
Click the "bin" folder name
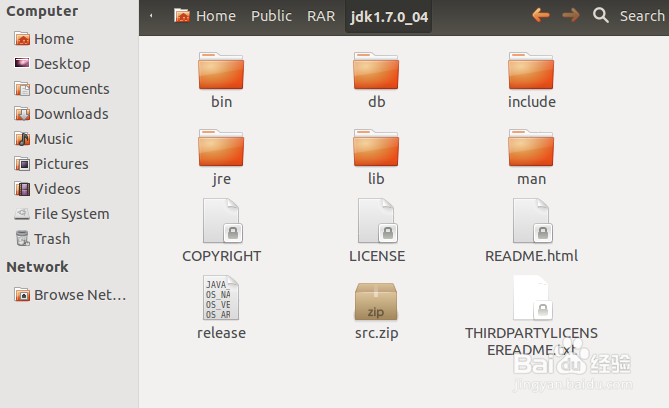[221, 102]
